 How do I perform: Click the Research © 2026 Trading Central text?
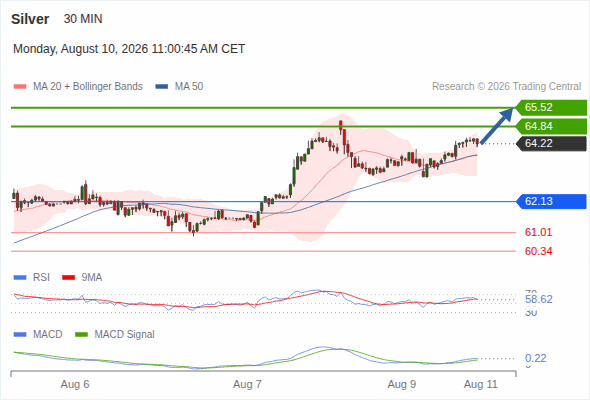[x=506, y=87]
